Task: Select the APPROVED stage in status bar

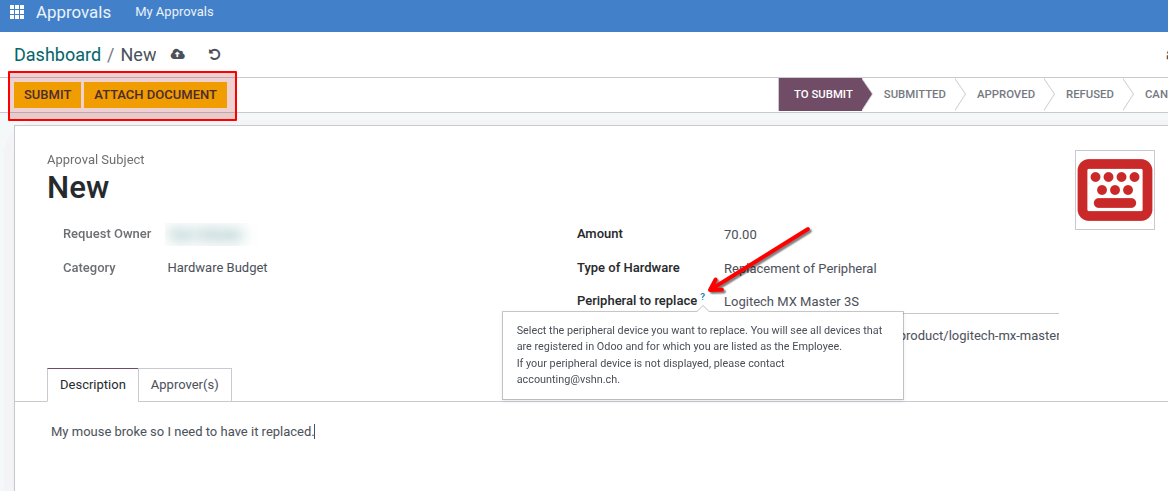Action: coord(1005,95)
